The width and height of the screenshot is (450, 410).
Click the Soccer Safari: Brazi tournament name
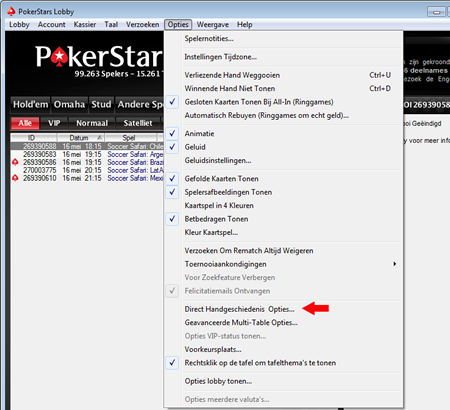click(135, 162)
